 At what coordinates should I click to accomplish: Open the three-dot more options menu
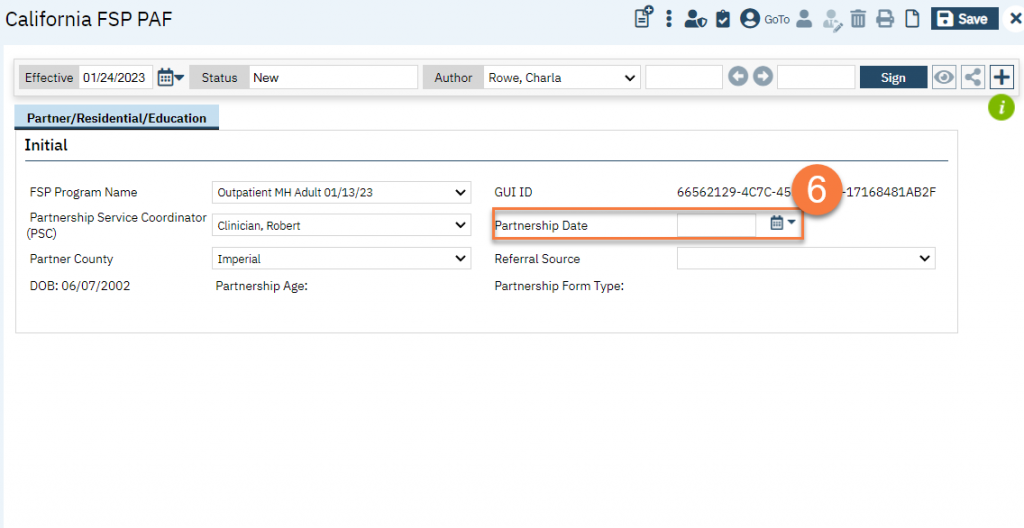[669, 19]
